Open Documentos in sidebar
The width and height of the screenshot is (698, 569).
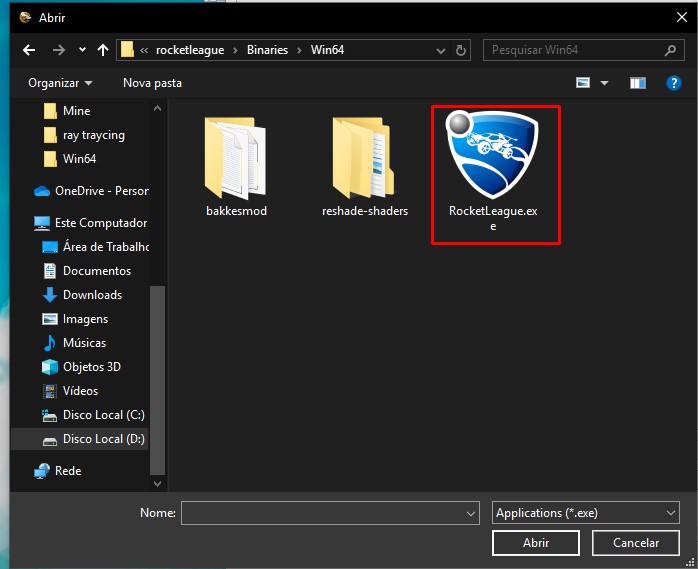[x=87, y=271]
